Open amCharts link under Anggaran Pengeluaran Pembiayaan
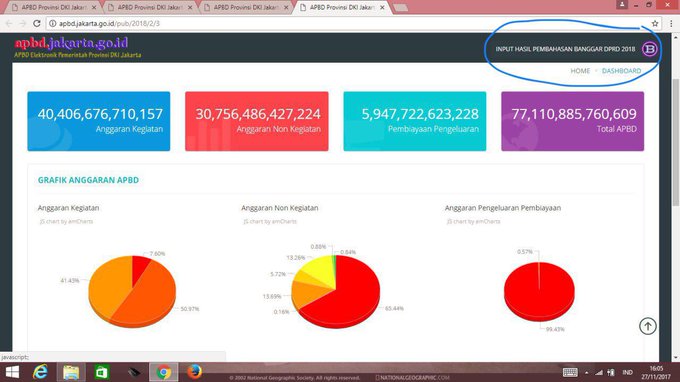This screenshot has height=382, width=680. coord(474,221)
